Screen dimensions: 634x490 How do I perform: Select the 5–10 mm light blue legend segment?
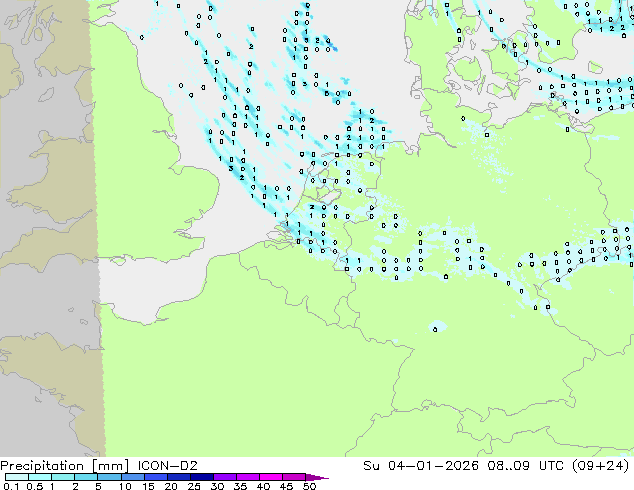[x=110, y=477]
